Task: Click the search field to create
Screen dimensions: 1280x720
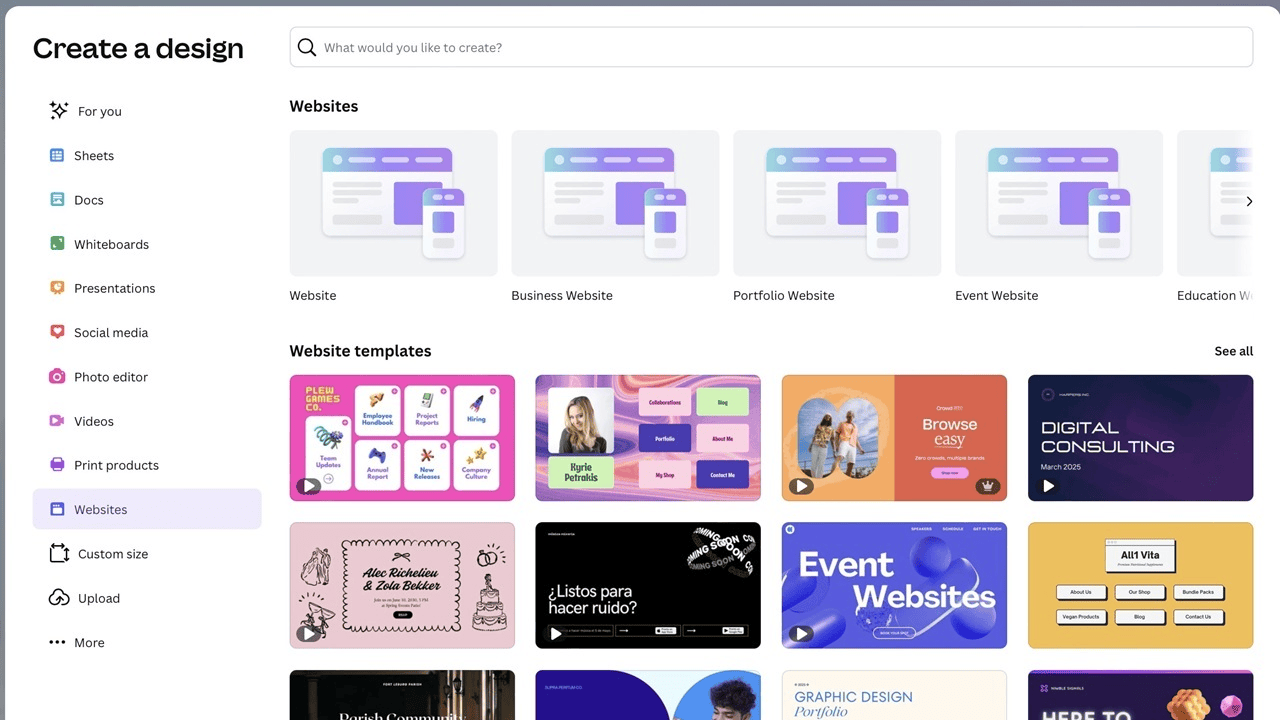Action: (770, 47)
